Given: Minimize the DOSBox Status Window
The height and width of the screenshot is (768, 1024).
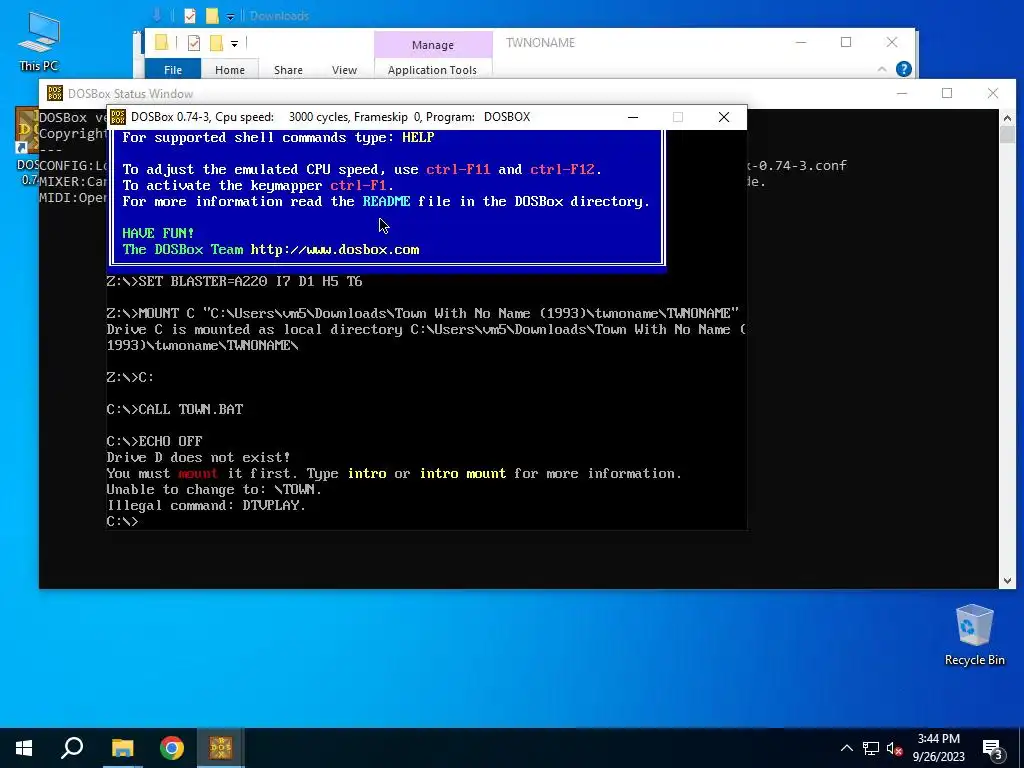Looking at the screenshot, I should [x=902, y=93].
